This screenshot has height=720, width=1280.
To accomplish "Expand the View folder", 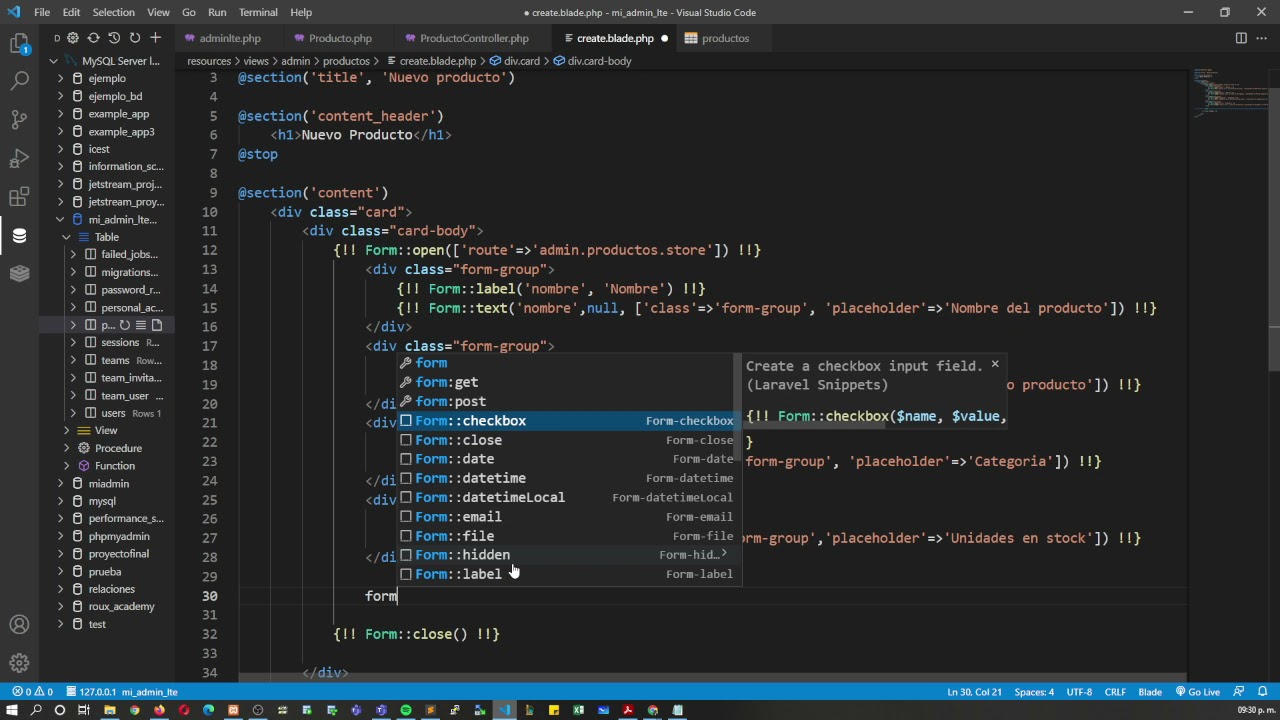I will click(67, 430).
